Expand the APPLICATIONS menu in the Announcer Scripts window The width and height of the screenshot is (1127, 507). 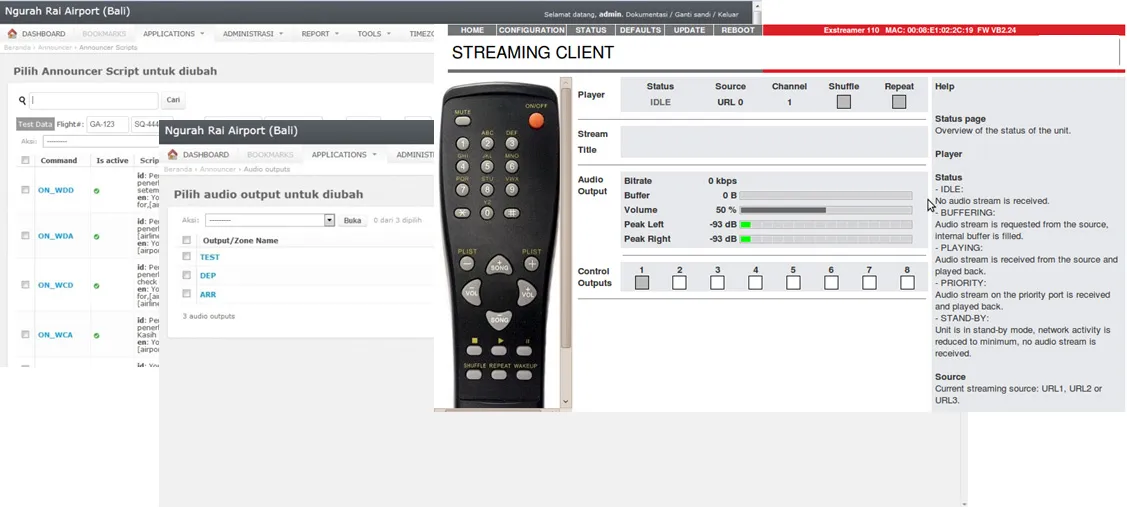pos(173,34)
